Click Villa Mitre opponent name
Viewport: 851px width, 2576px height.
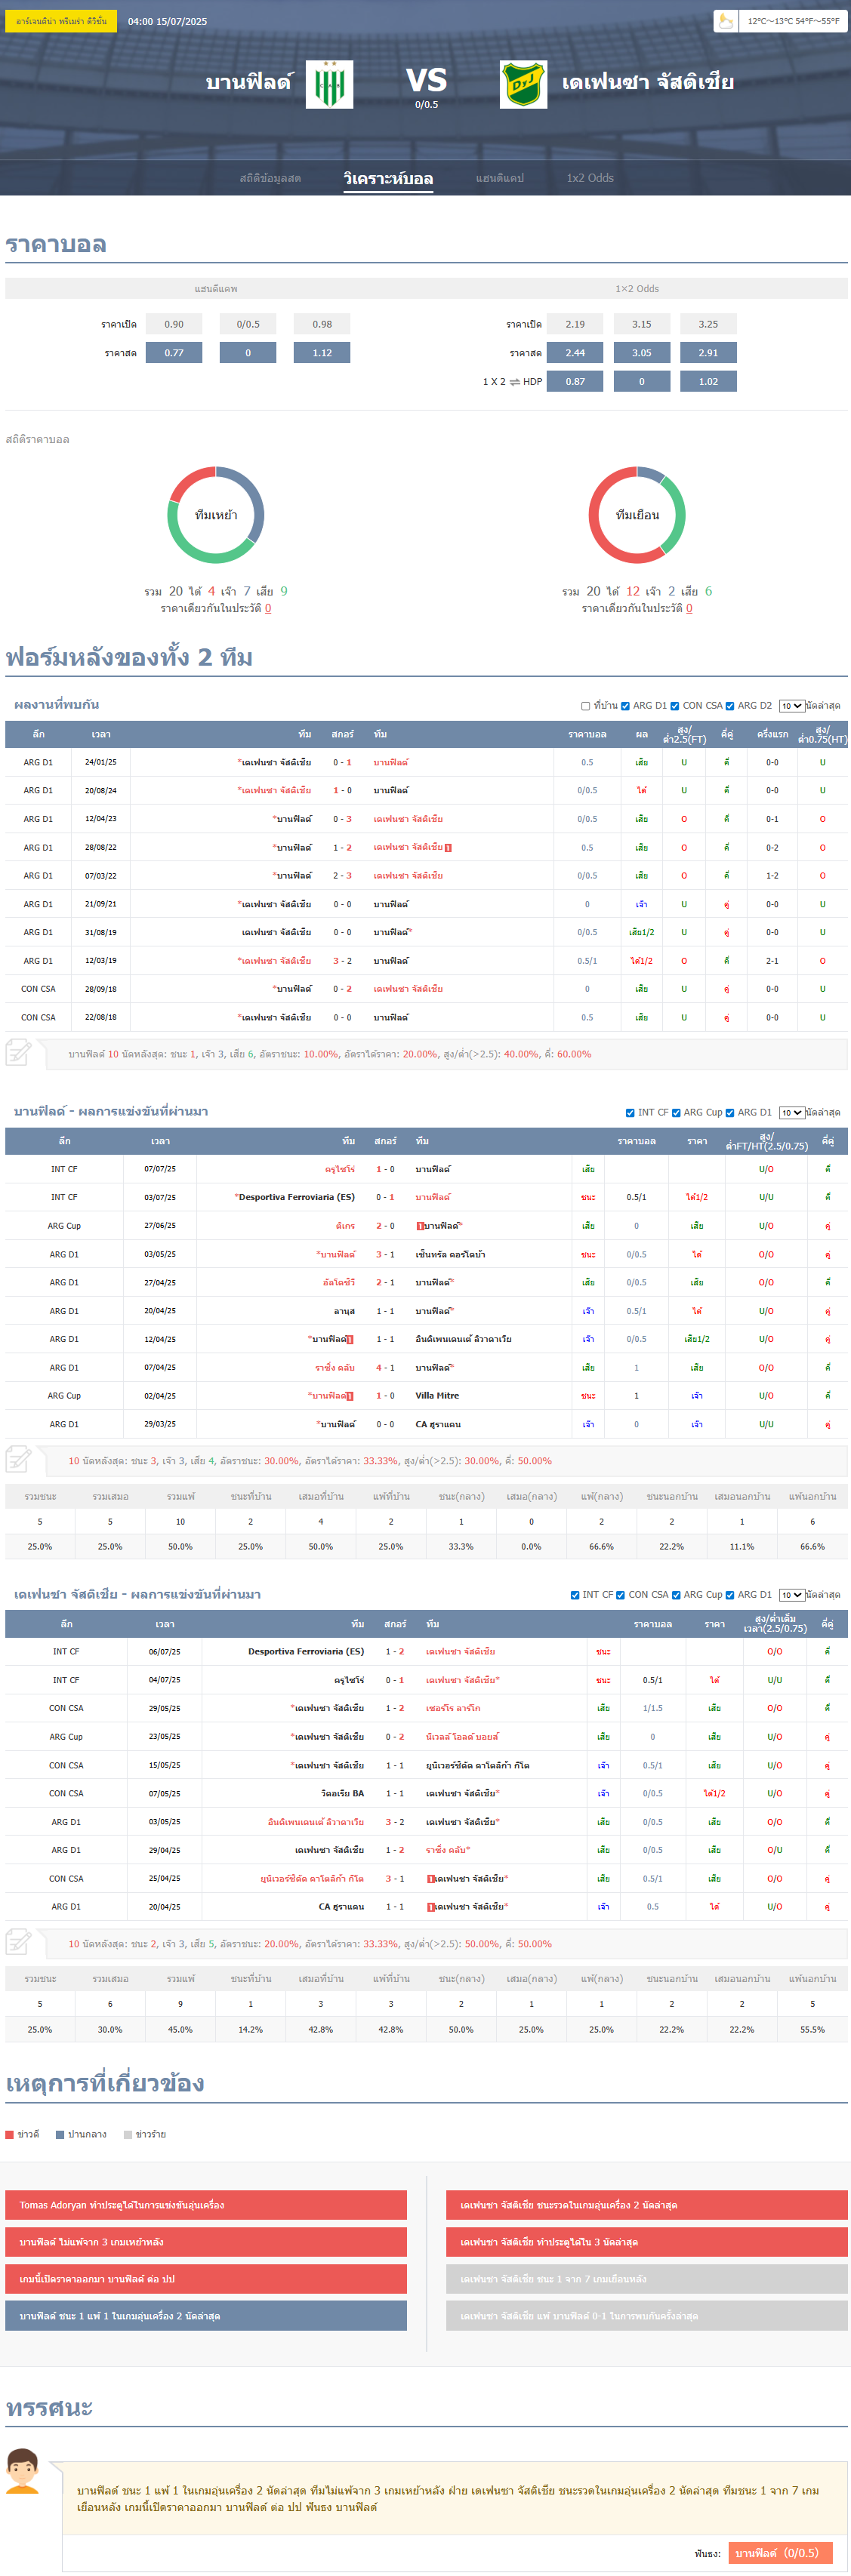tap(437, 1396)
